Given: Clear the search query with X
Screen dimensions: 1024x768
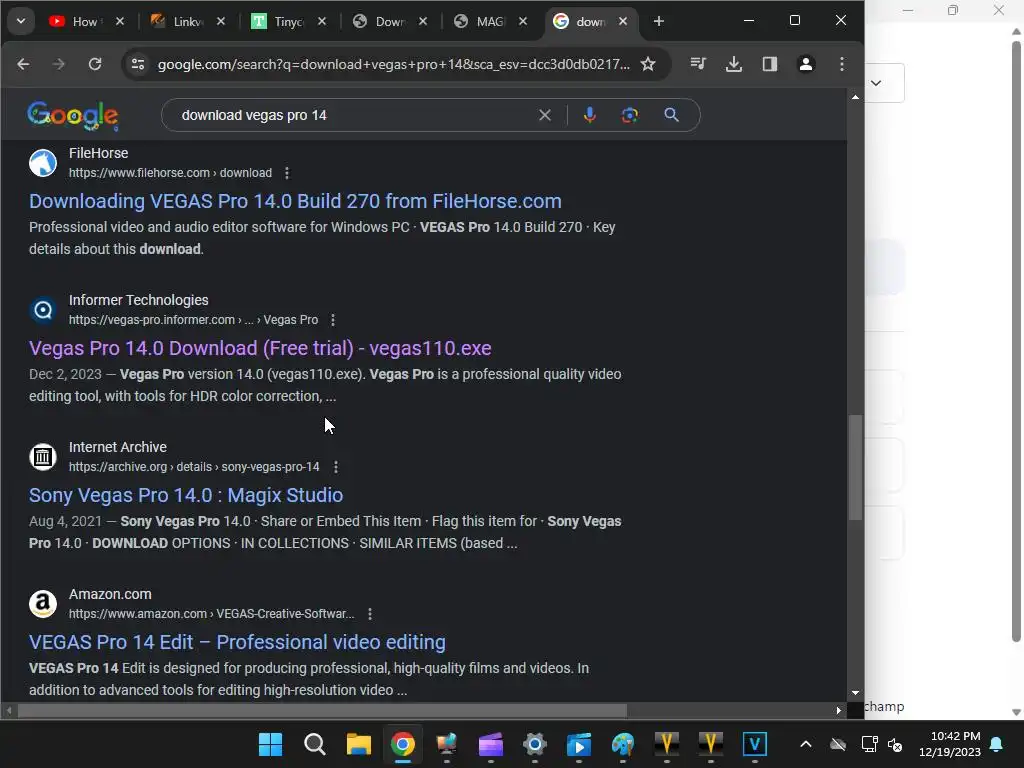Looking at the screenshot, I should click(545, 116).
